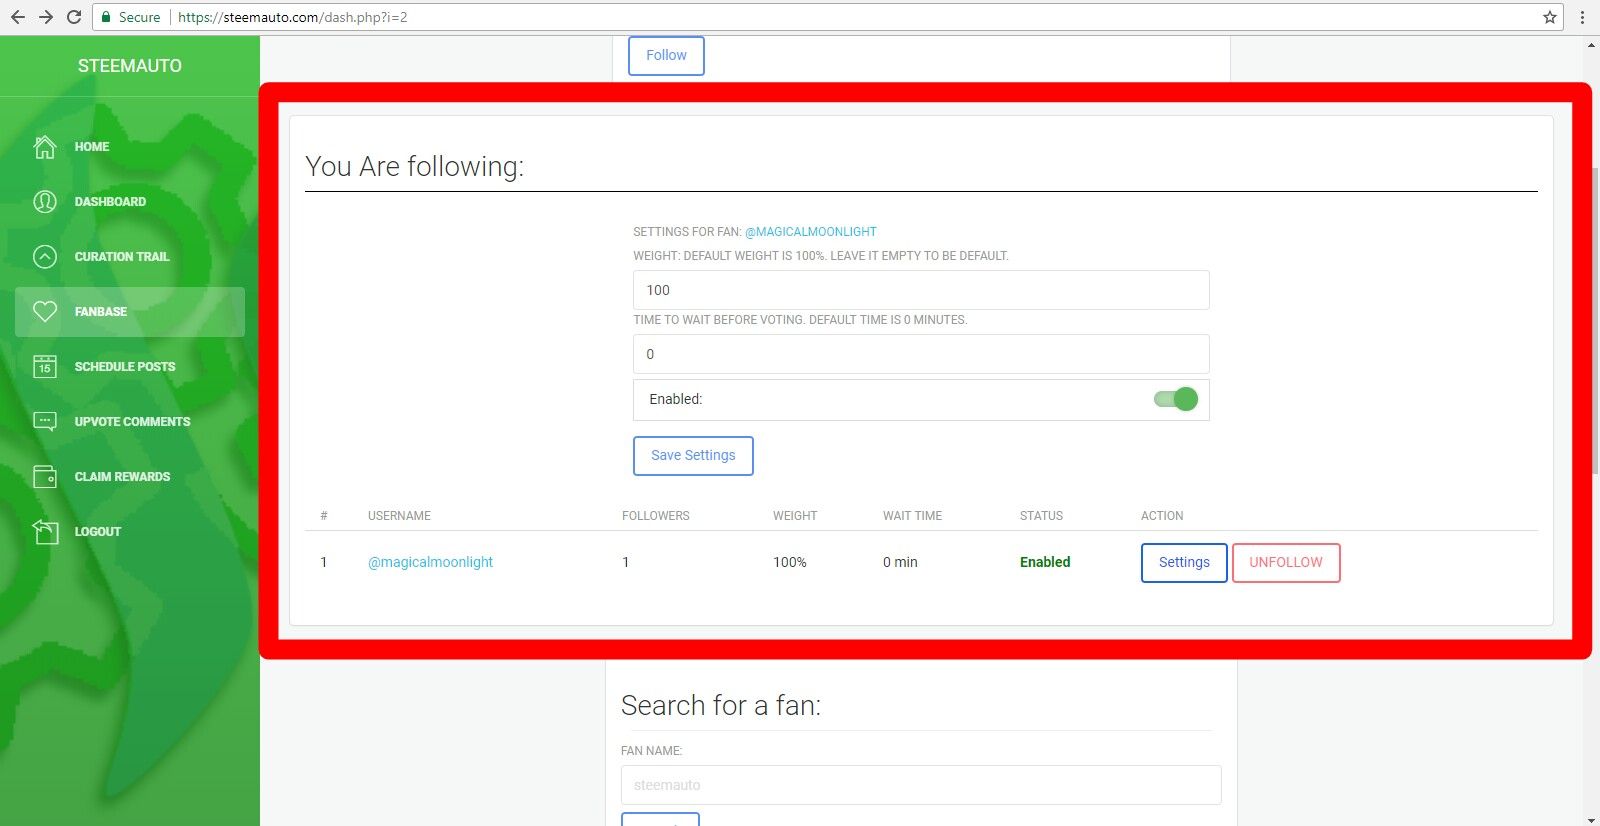The width and height of the screenshot is (1600, 826).
Task: Click the scrollbar down arrow
Action: pos(1591,820)
